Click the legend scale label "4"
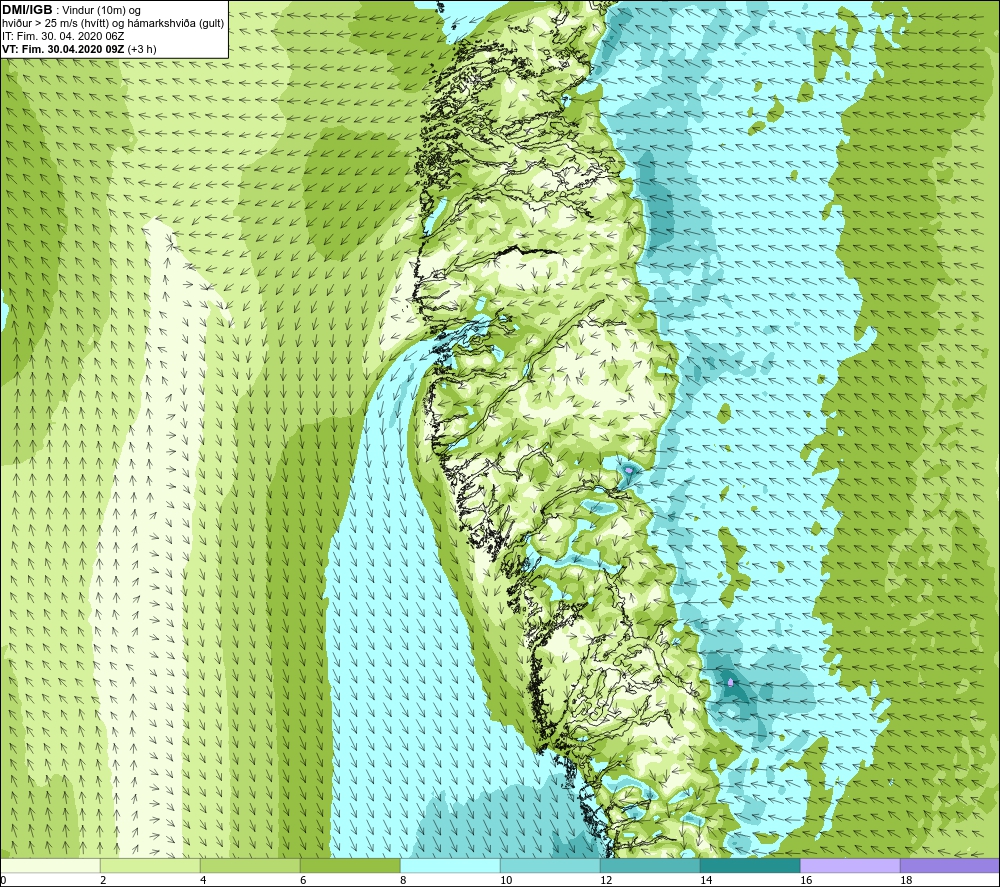1000x887 pixels. pos(203,881)
